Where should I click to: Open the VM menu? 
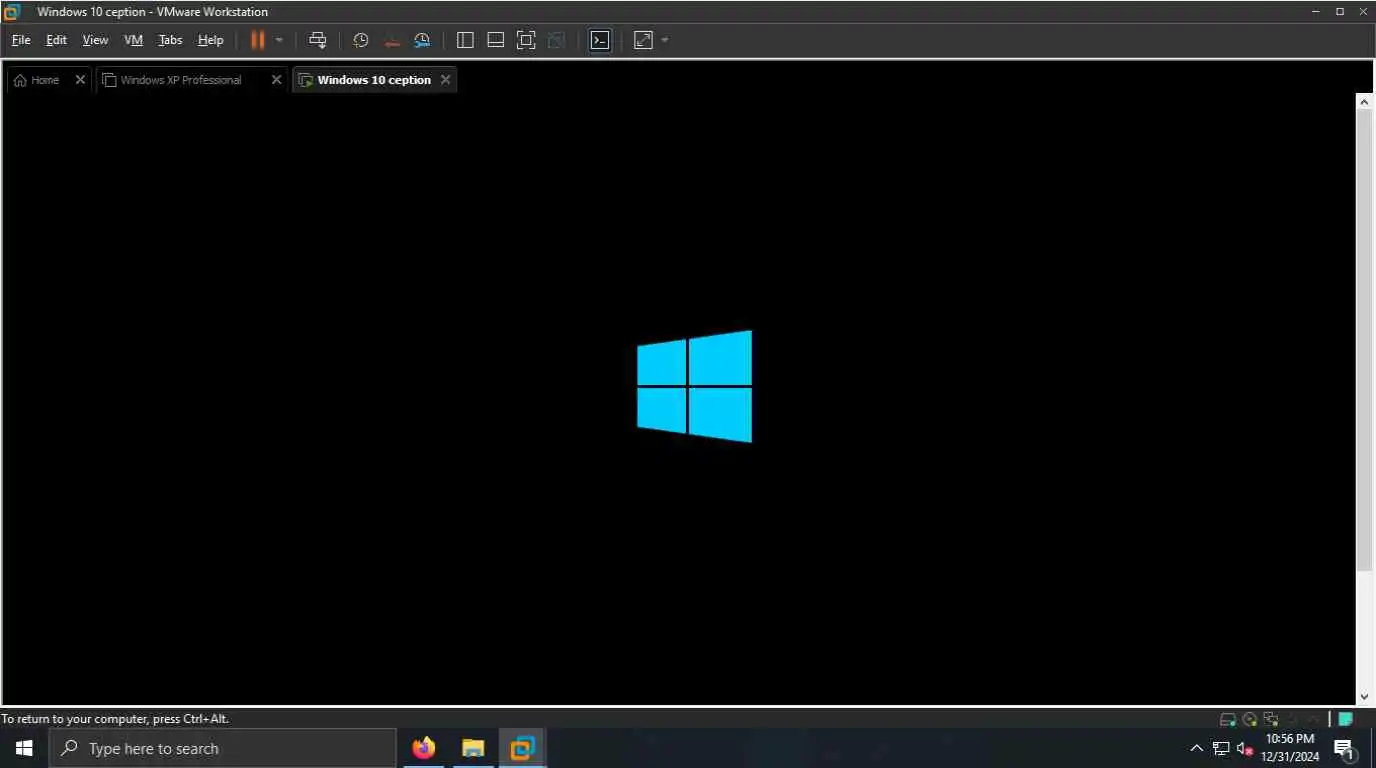(x=133, y=40)
